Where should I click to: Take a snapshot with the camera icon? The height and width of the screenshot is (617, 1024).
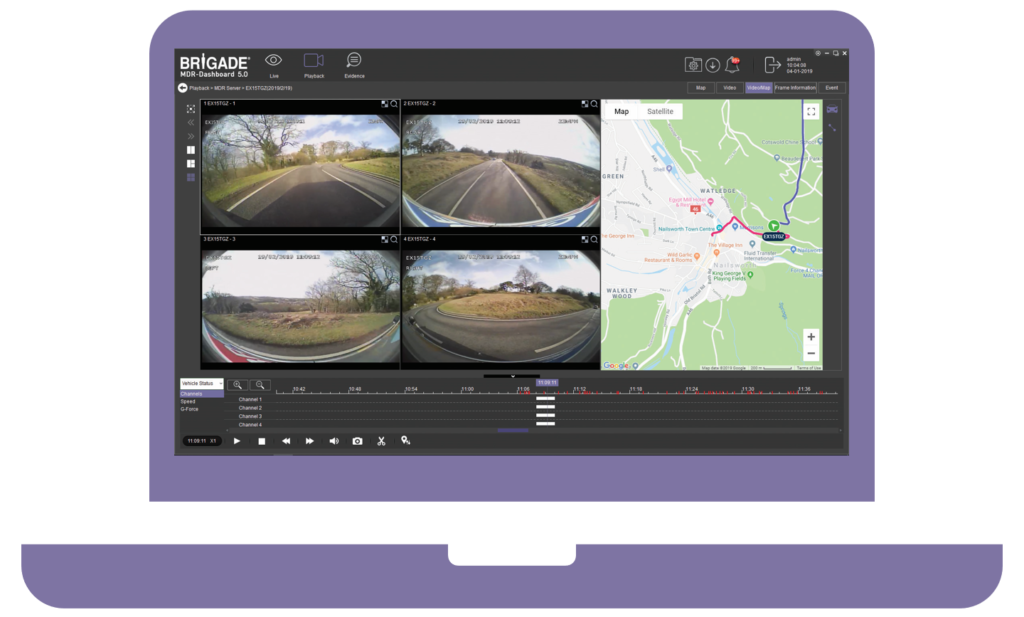tap(357, 441)
